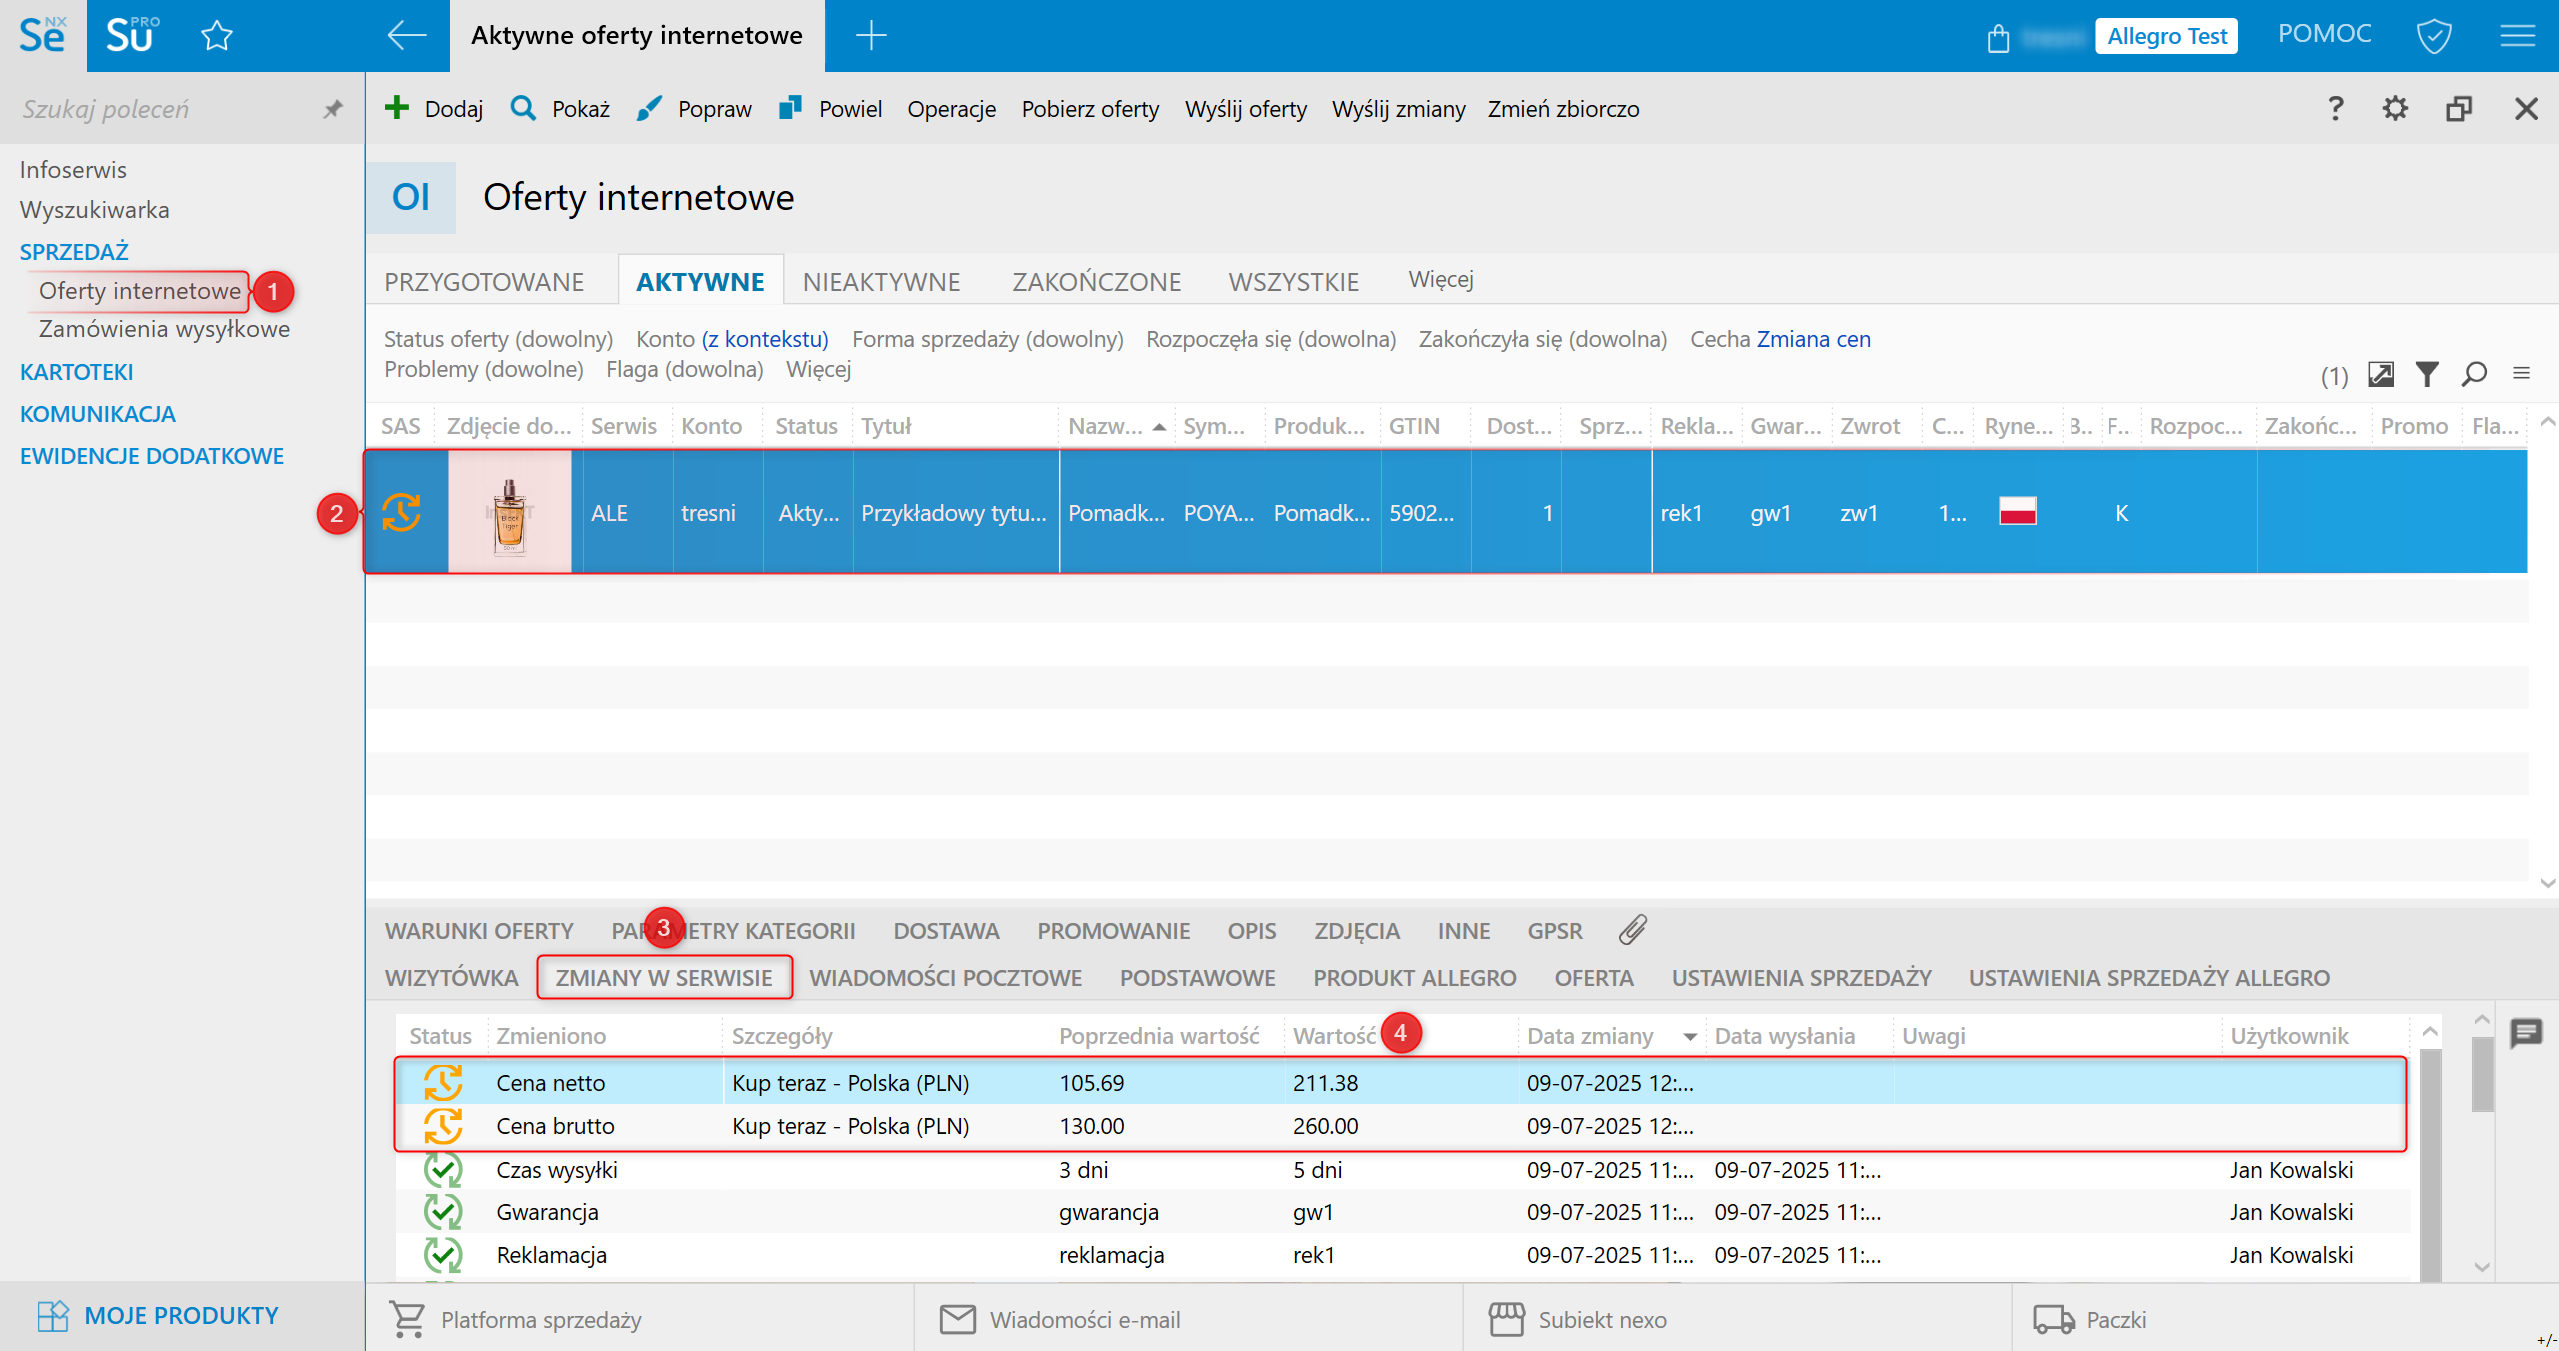Click the favorites star icon

[x=216, y=36]
